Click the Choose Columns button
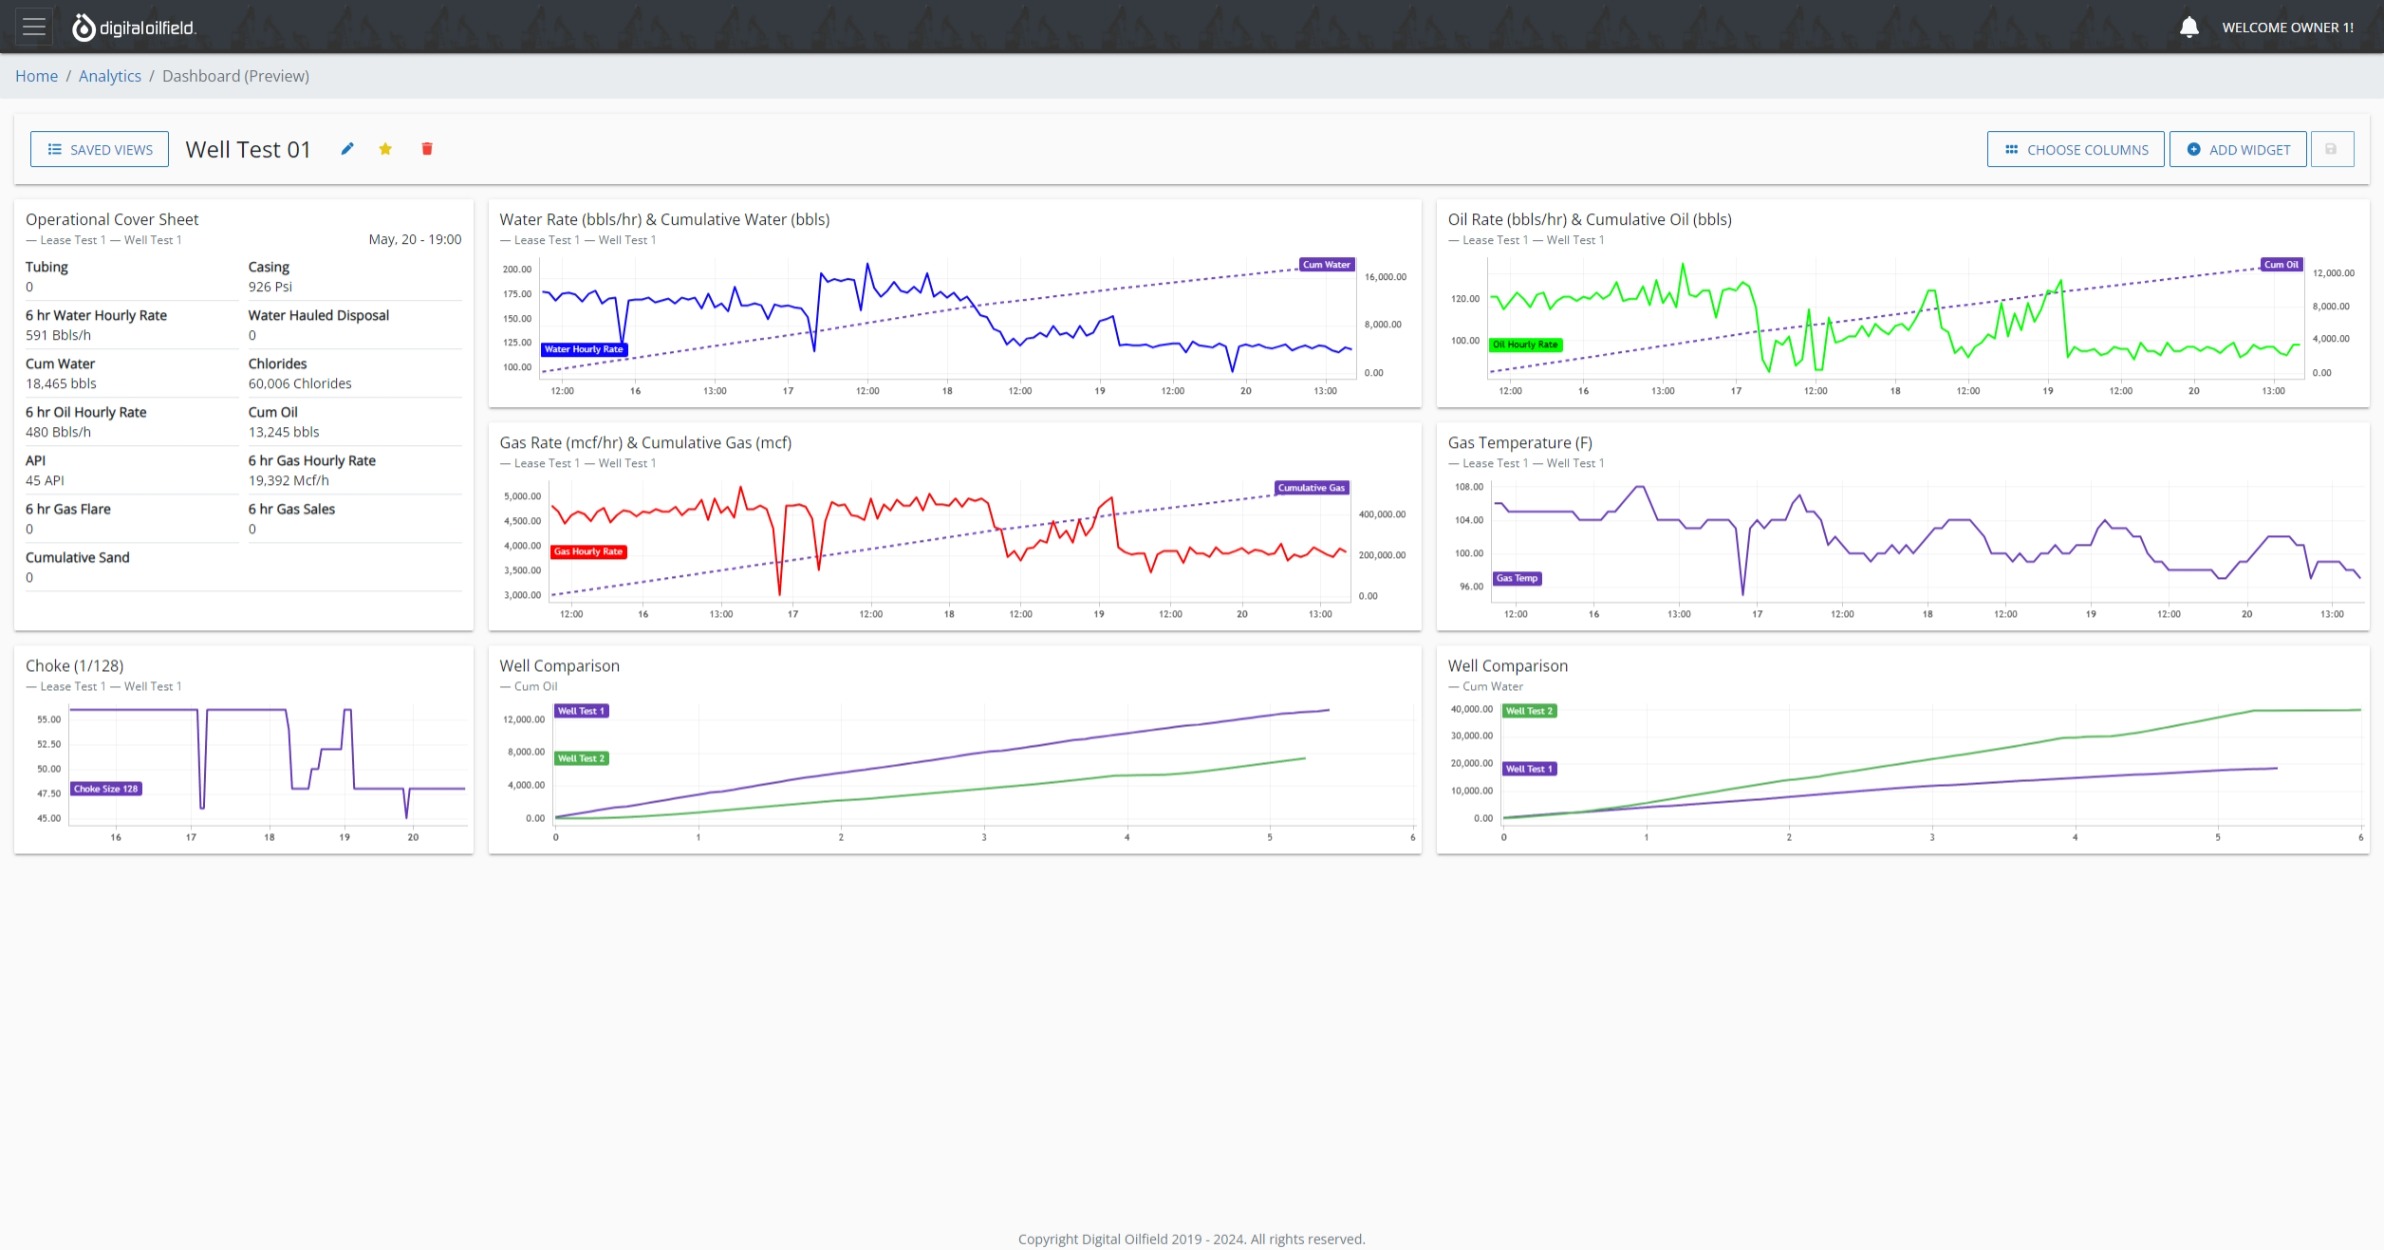 [2075, 148]
